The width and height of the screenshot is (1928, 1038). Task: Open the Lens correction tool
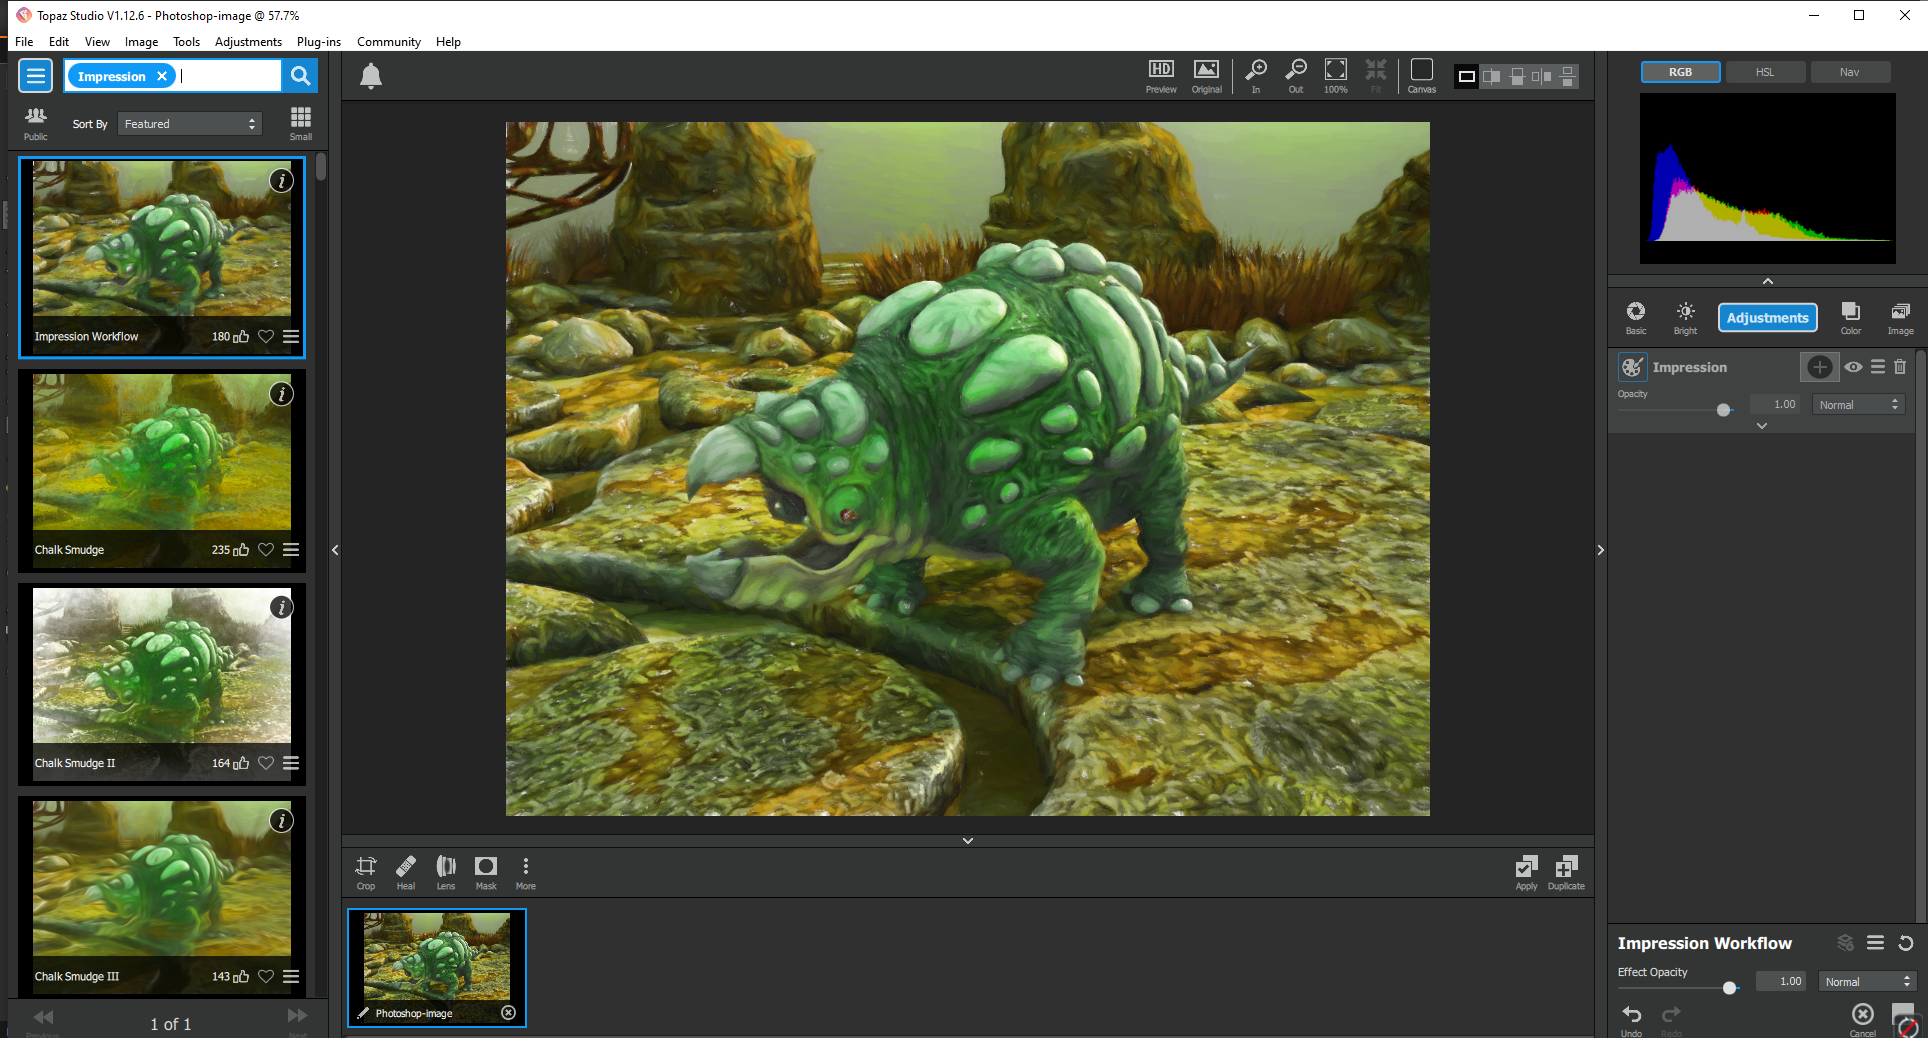tap(446, 872)
